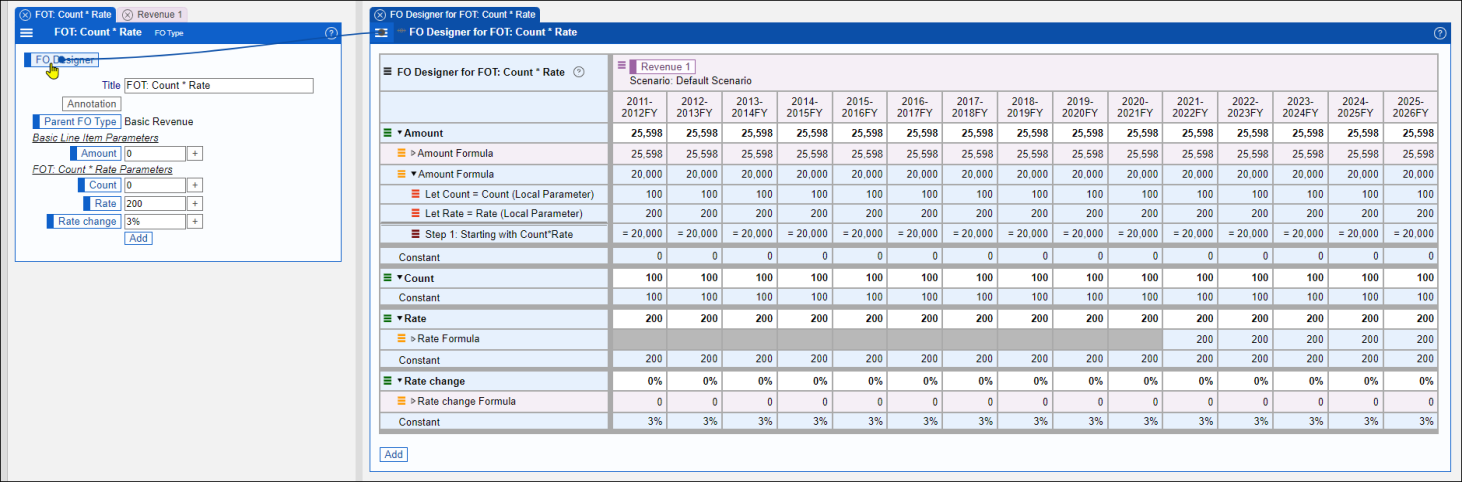Open green menu icon of Count row
The height and width of the screenshot is (482, 1462).
tap(388, 278)
